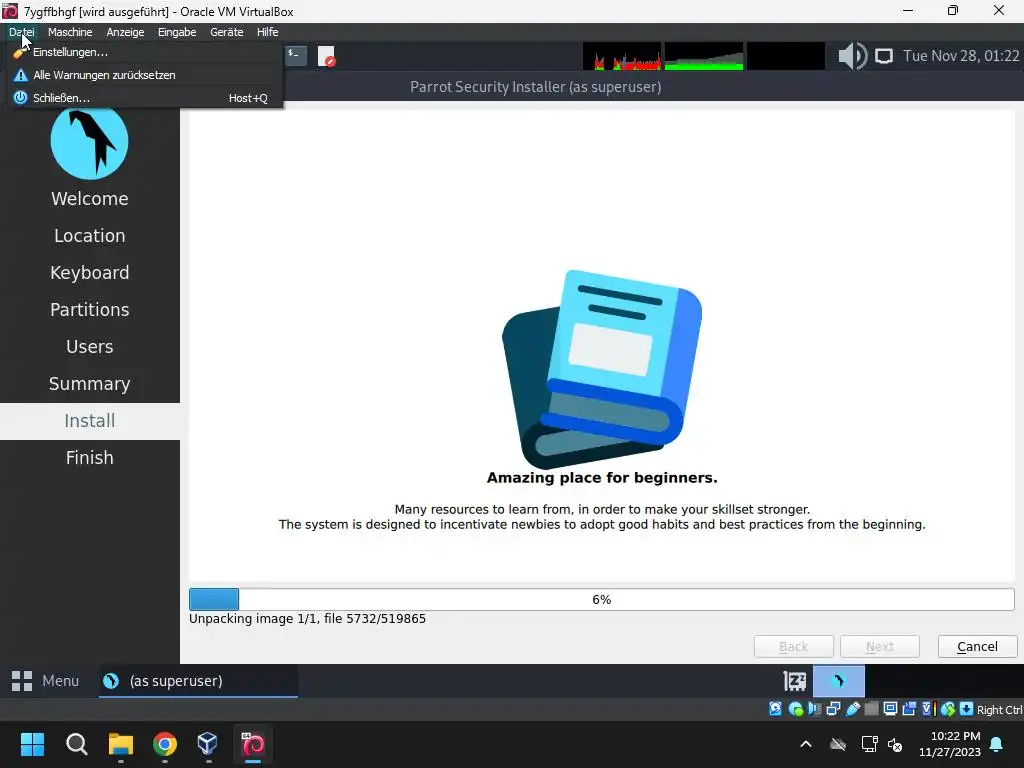1024x768 pixels.
Task: Click the Windows network tray icon
Action: [x=869, y=744]
